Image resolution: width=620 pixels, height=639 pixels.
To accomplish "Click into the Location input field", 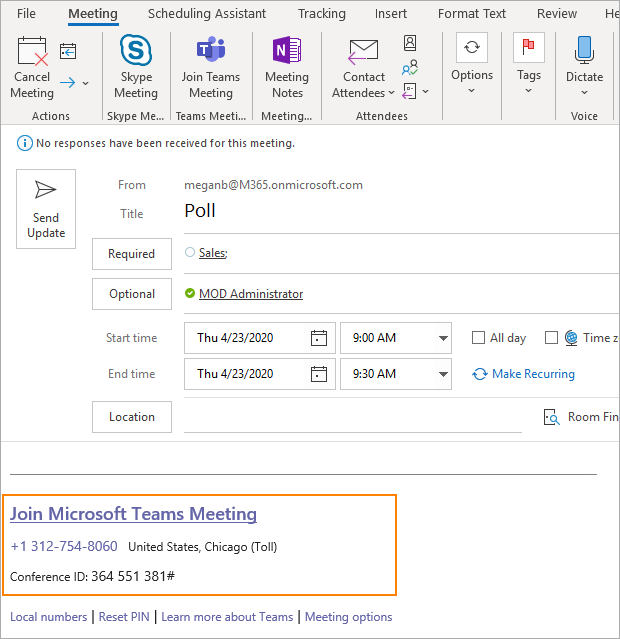I will tap(353, 417).
